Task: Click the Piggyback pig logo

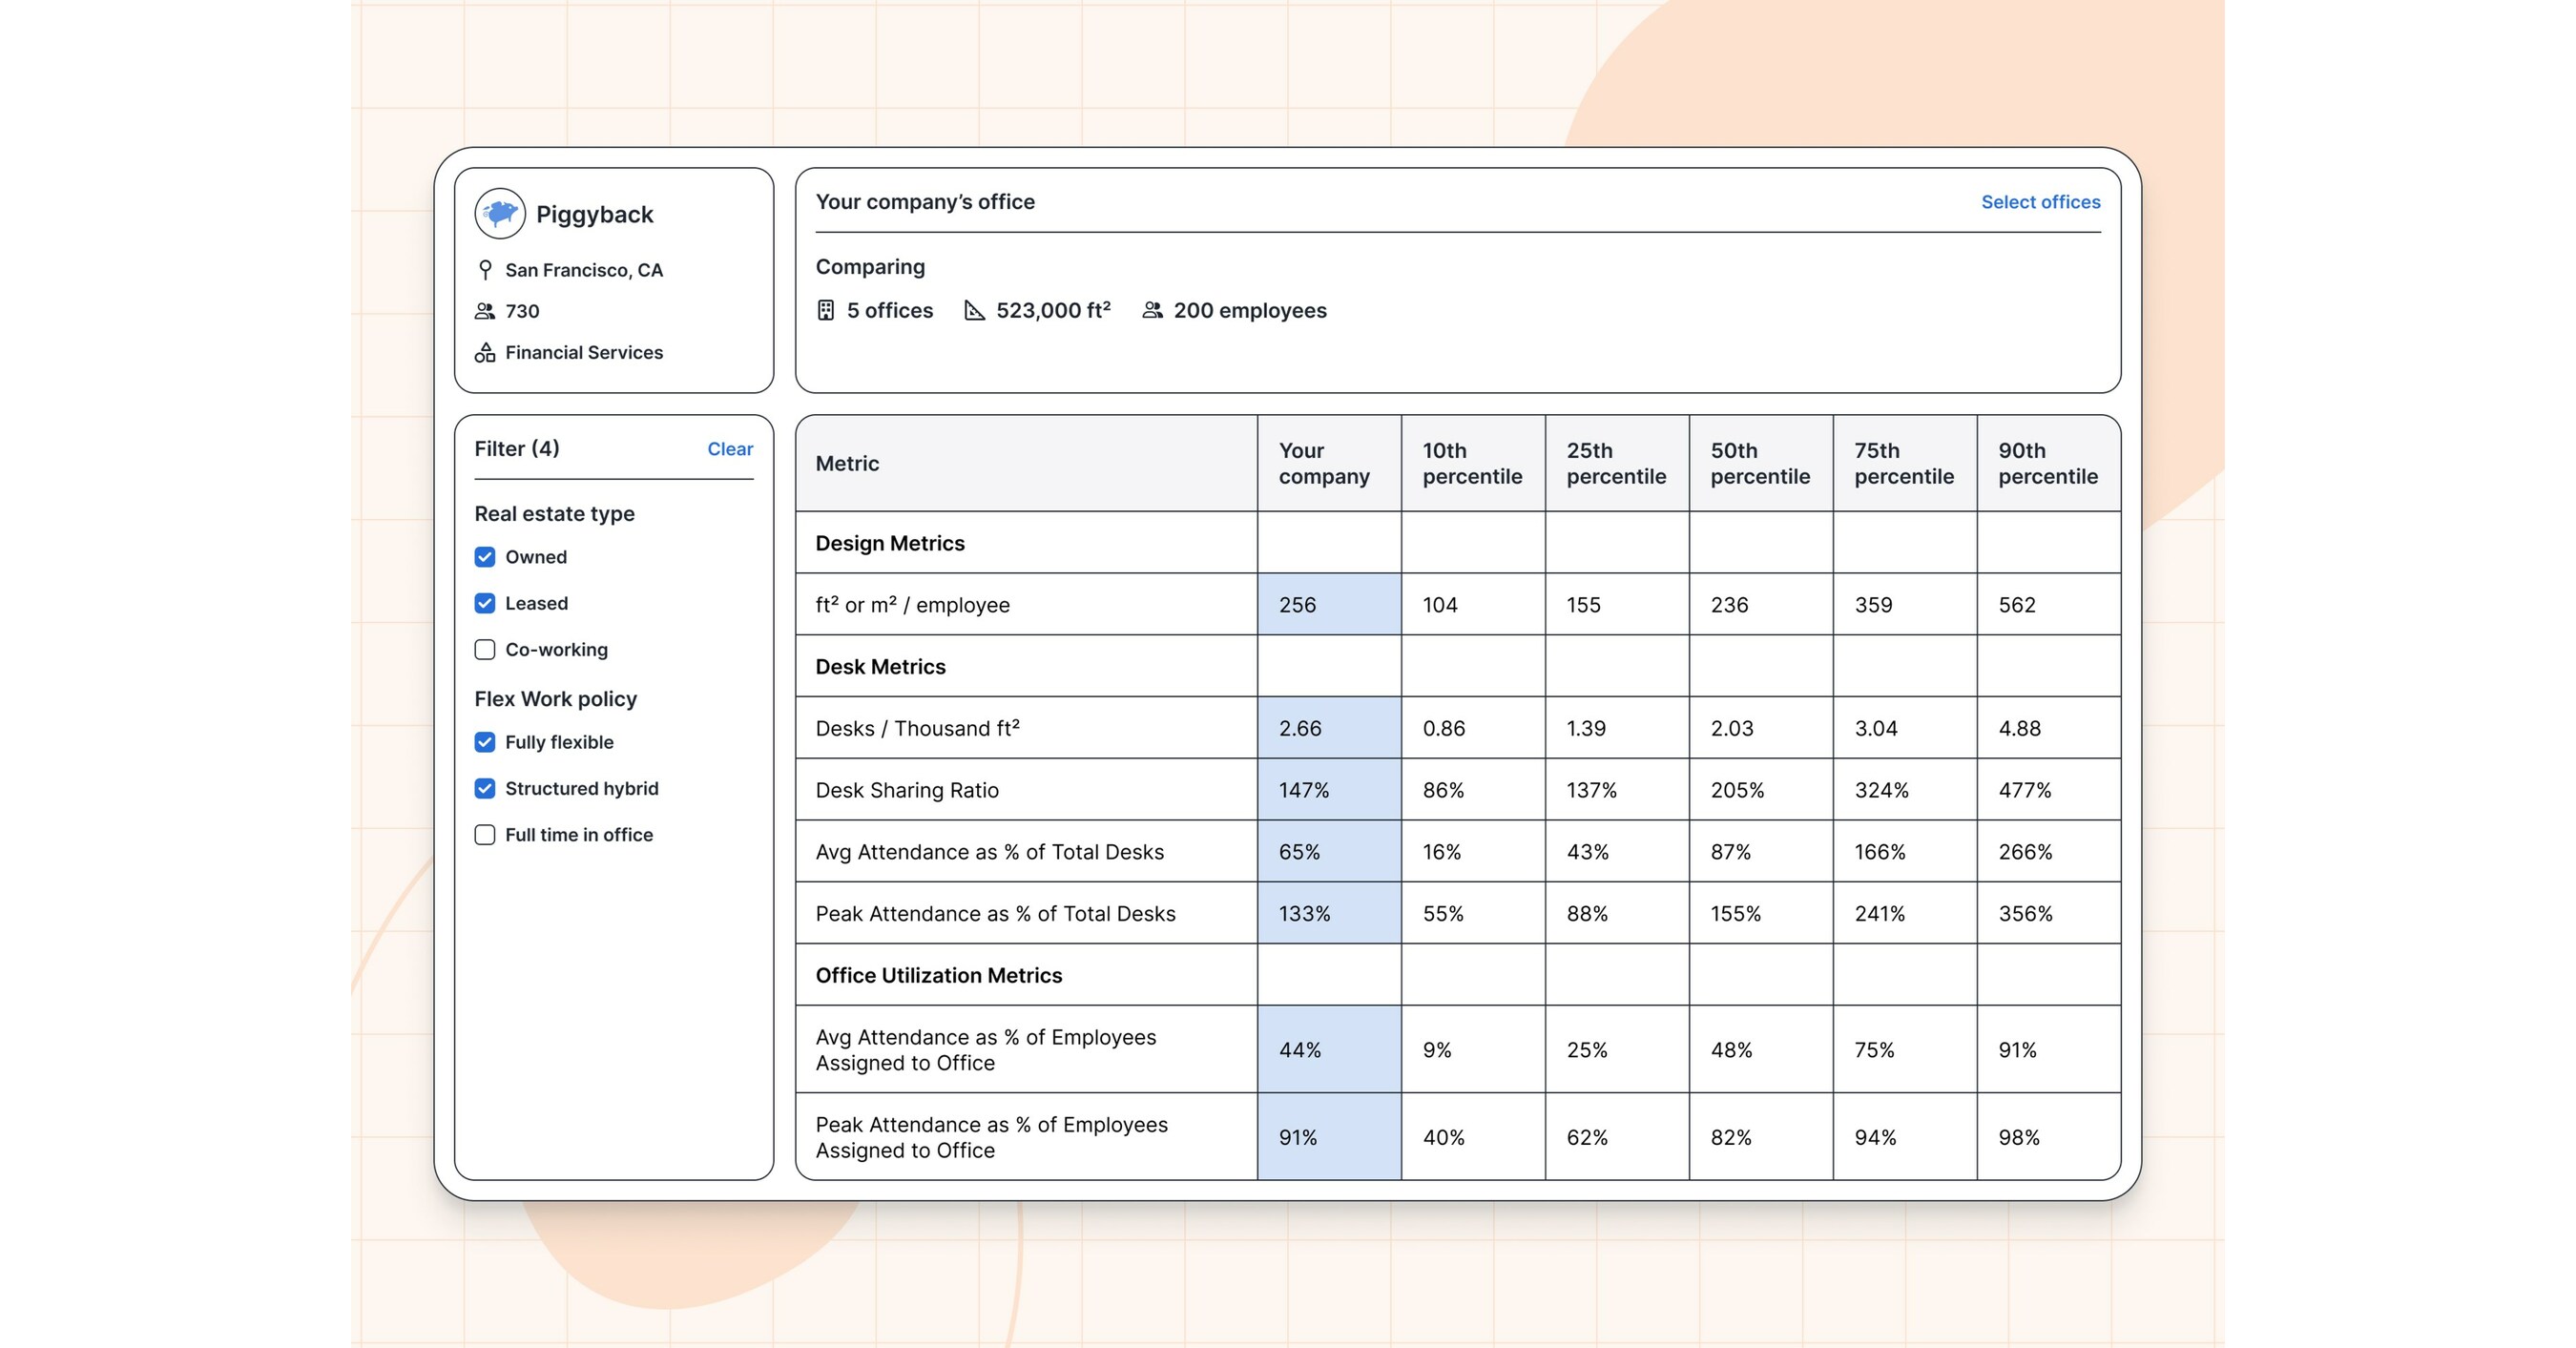Action: click(500, 213)
